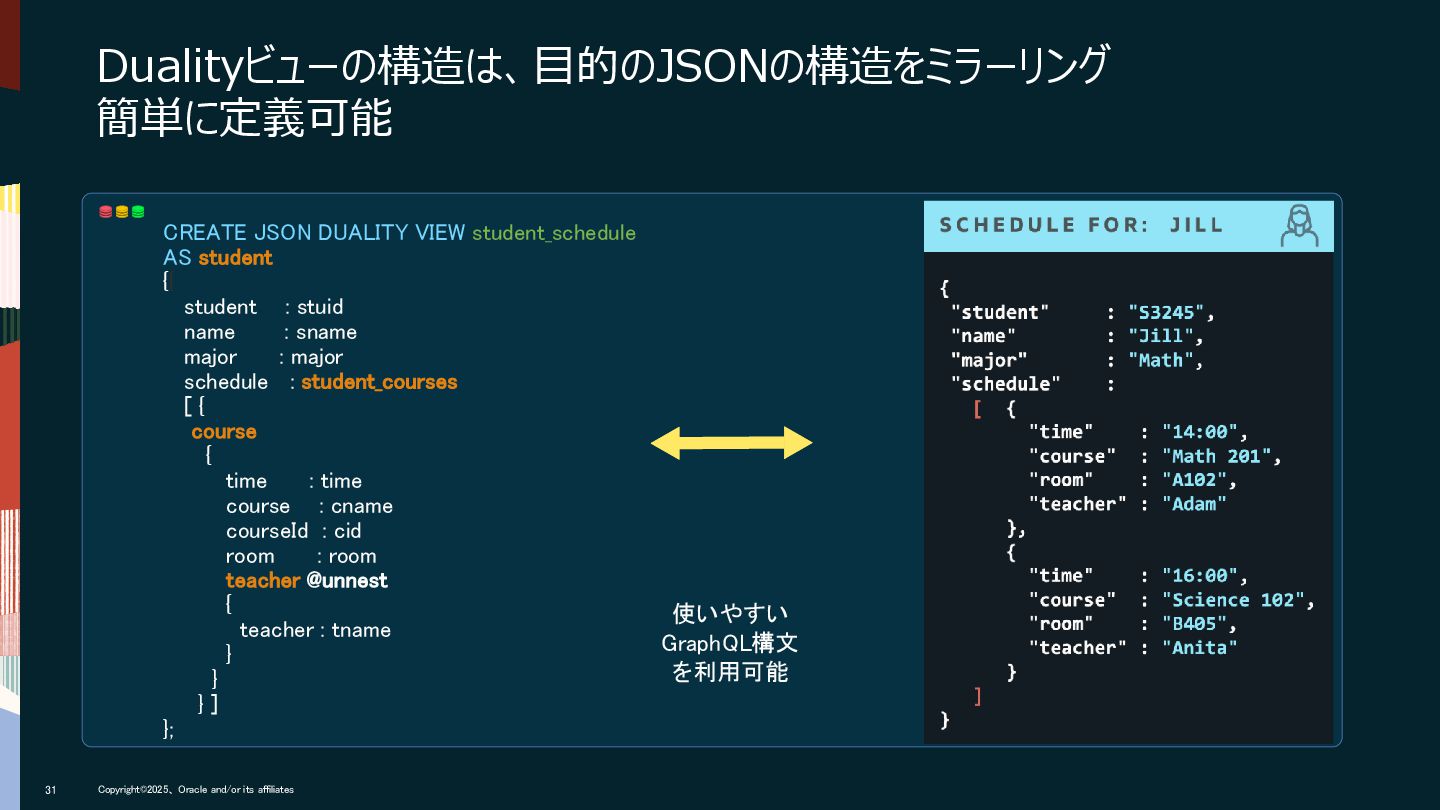
Task: Click the "Math" value of the major key
Action: click(x=1161, y=360)
